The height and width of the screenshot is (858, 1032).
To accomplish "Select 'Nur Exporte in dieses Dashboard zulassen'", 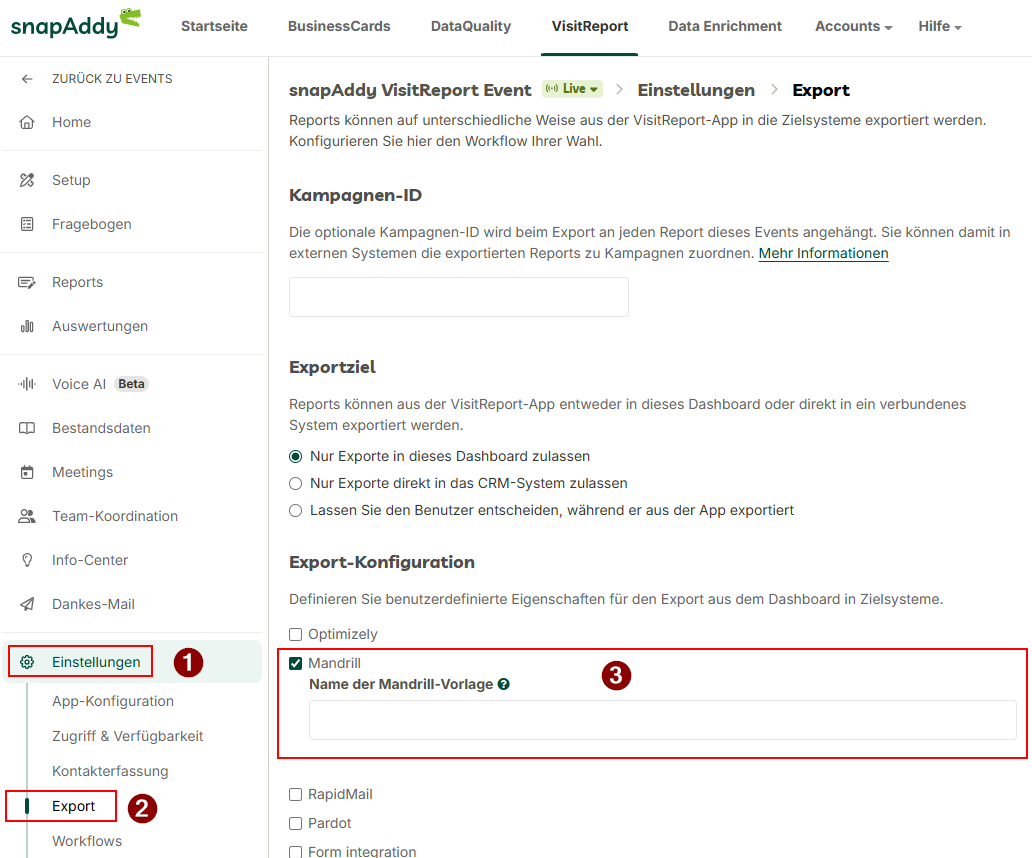I will [x=296, y=457].
